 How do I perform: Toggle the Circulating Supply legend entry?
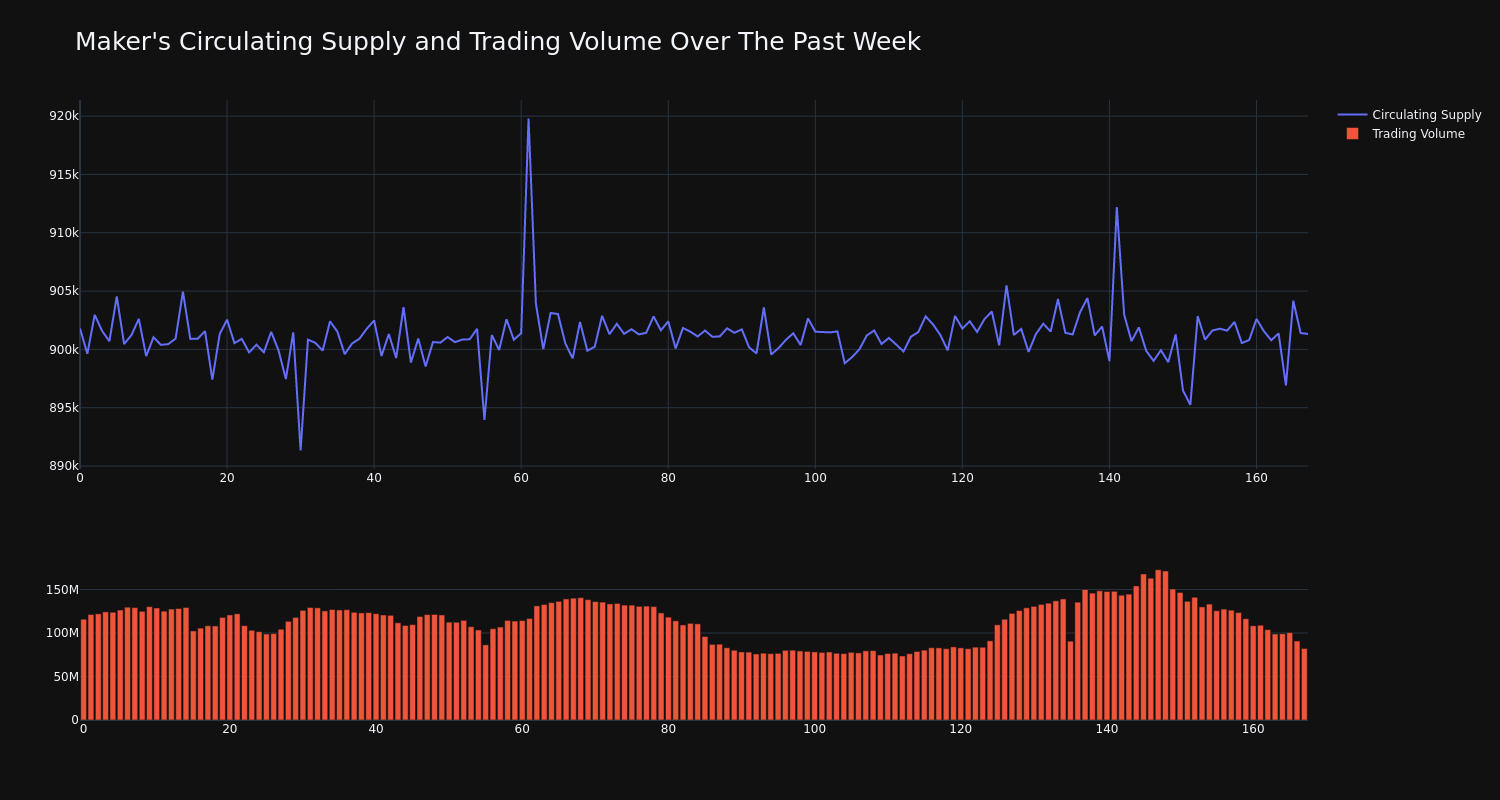tap(1409, 115)
